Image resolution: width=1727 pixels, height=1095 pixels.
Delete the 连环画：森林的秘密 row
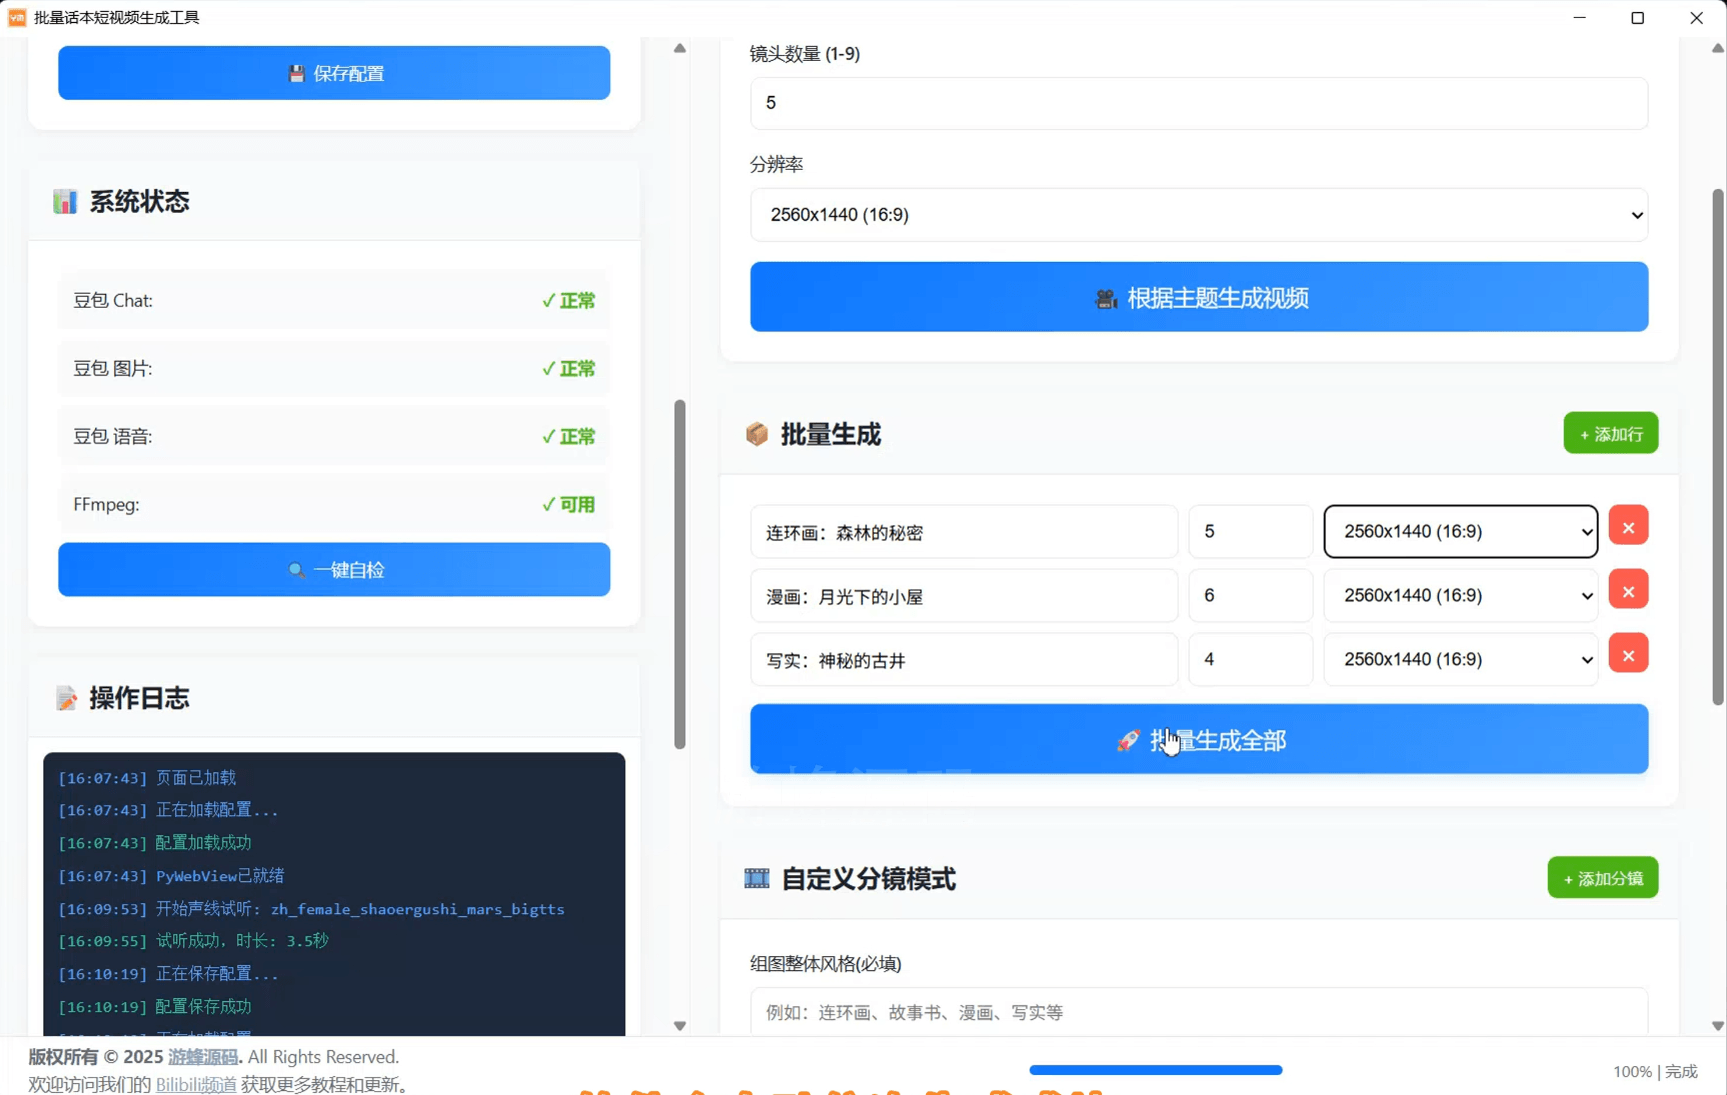(x=1628, y=527)
